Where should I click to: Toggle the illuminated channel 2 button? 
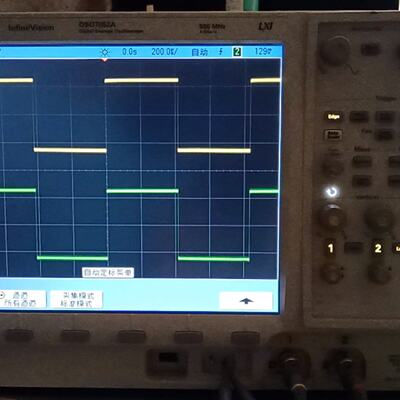[x=378, y=248]
